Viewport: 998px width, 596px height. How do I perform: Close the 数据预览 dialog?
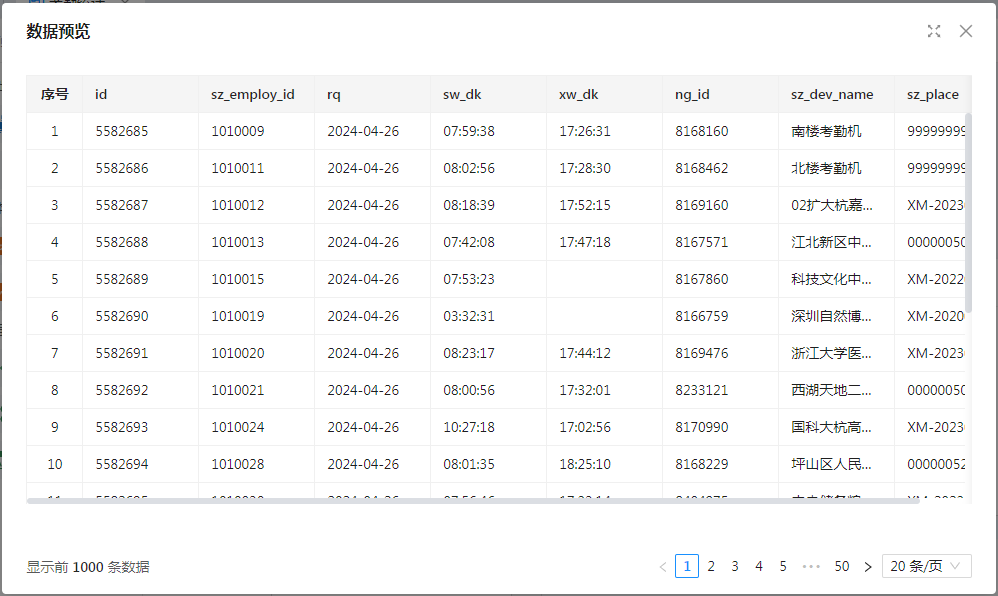coord(966,31)
